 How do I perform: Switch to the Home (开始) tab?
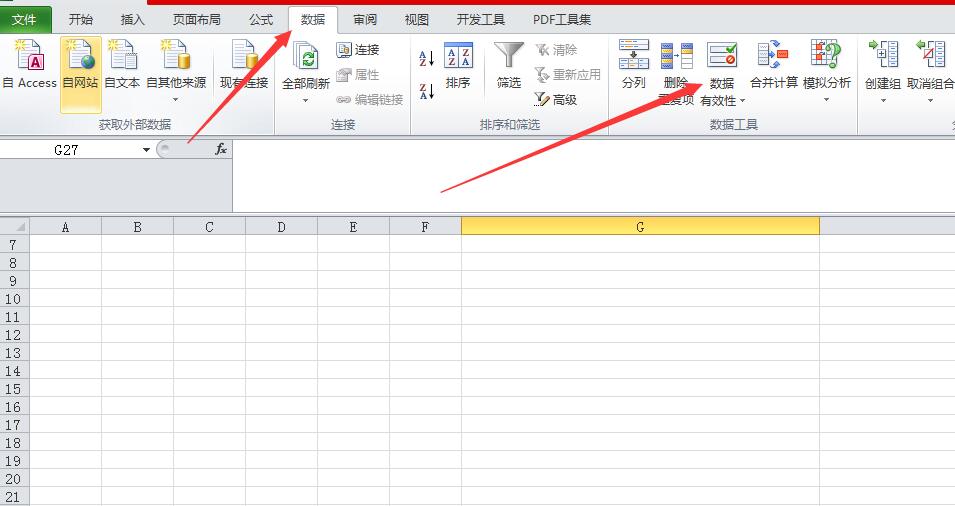[80, 19]
